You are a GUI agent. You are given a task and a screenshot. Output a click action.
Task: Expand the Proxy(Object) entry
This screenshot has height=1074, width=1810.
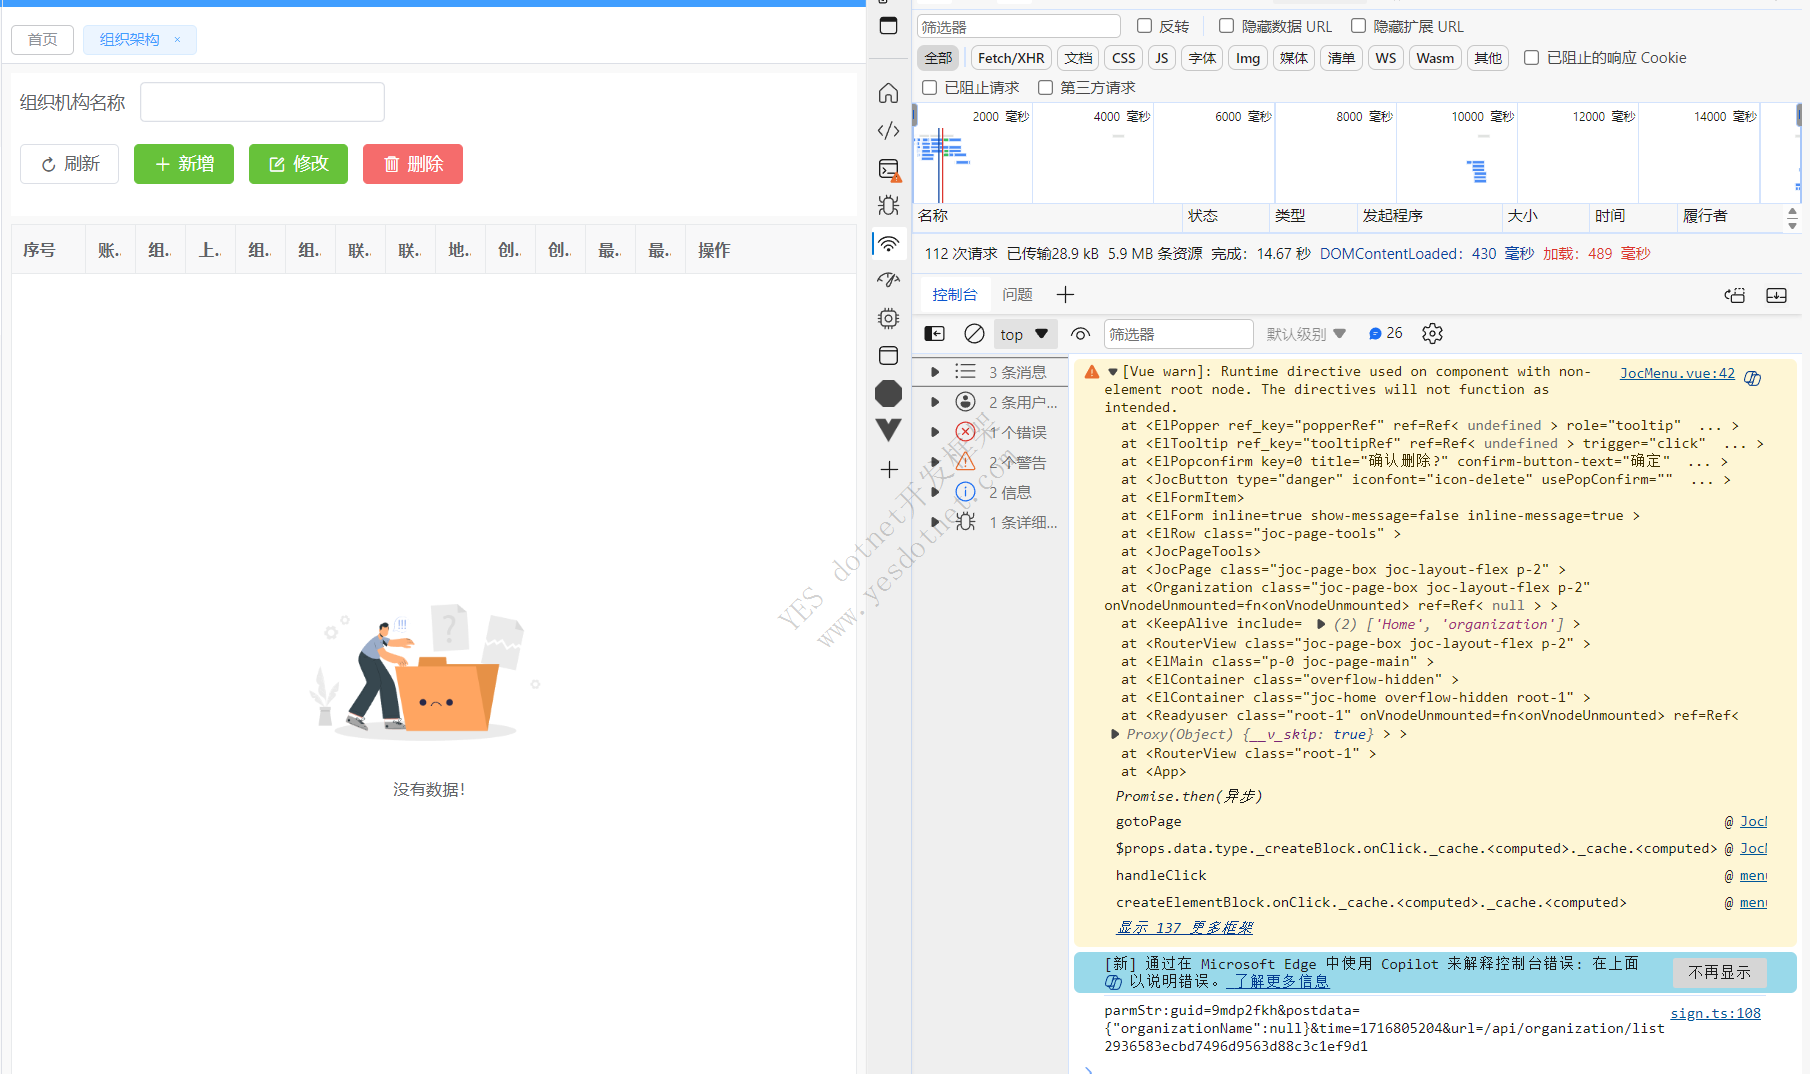click(1115, 734)
